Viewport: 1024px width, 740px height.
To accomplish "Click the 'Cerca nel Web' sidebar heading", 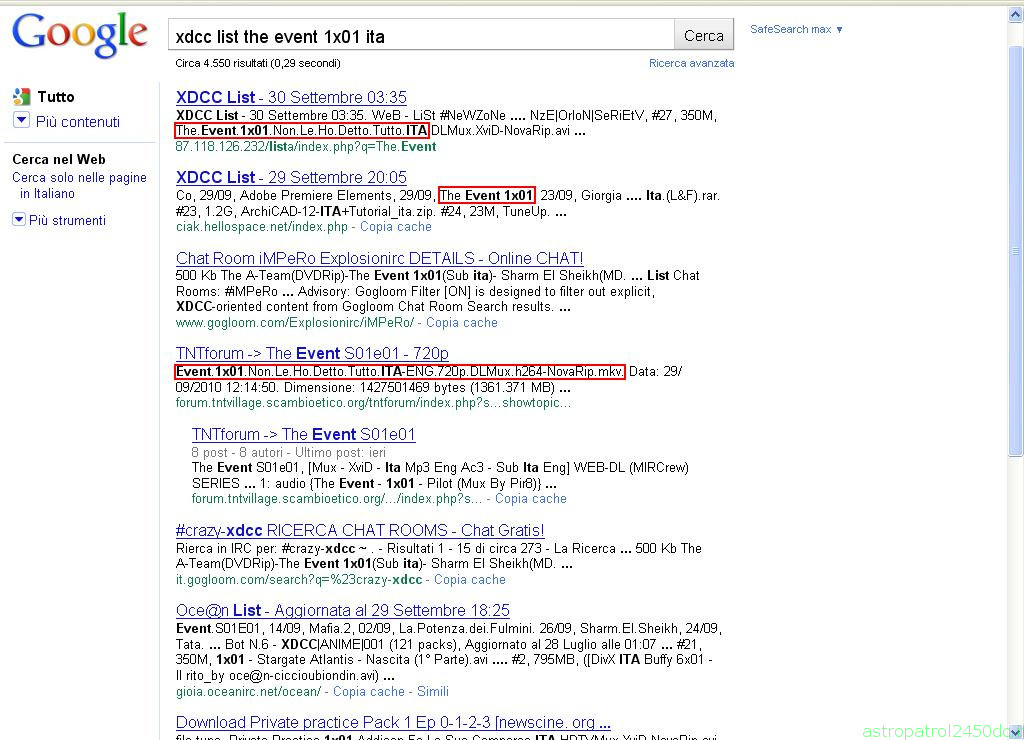I will (59, 159).
